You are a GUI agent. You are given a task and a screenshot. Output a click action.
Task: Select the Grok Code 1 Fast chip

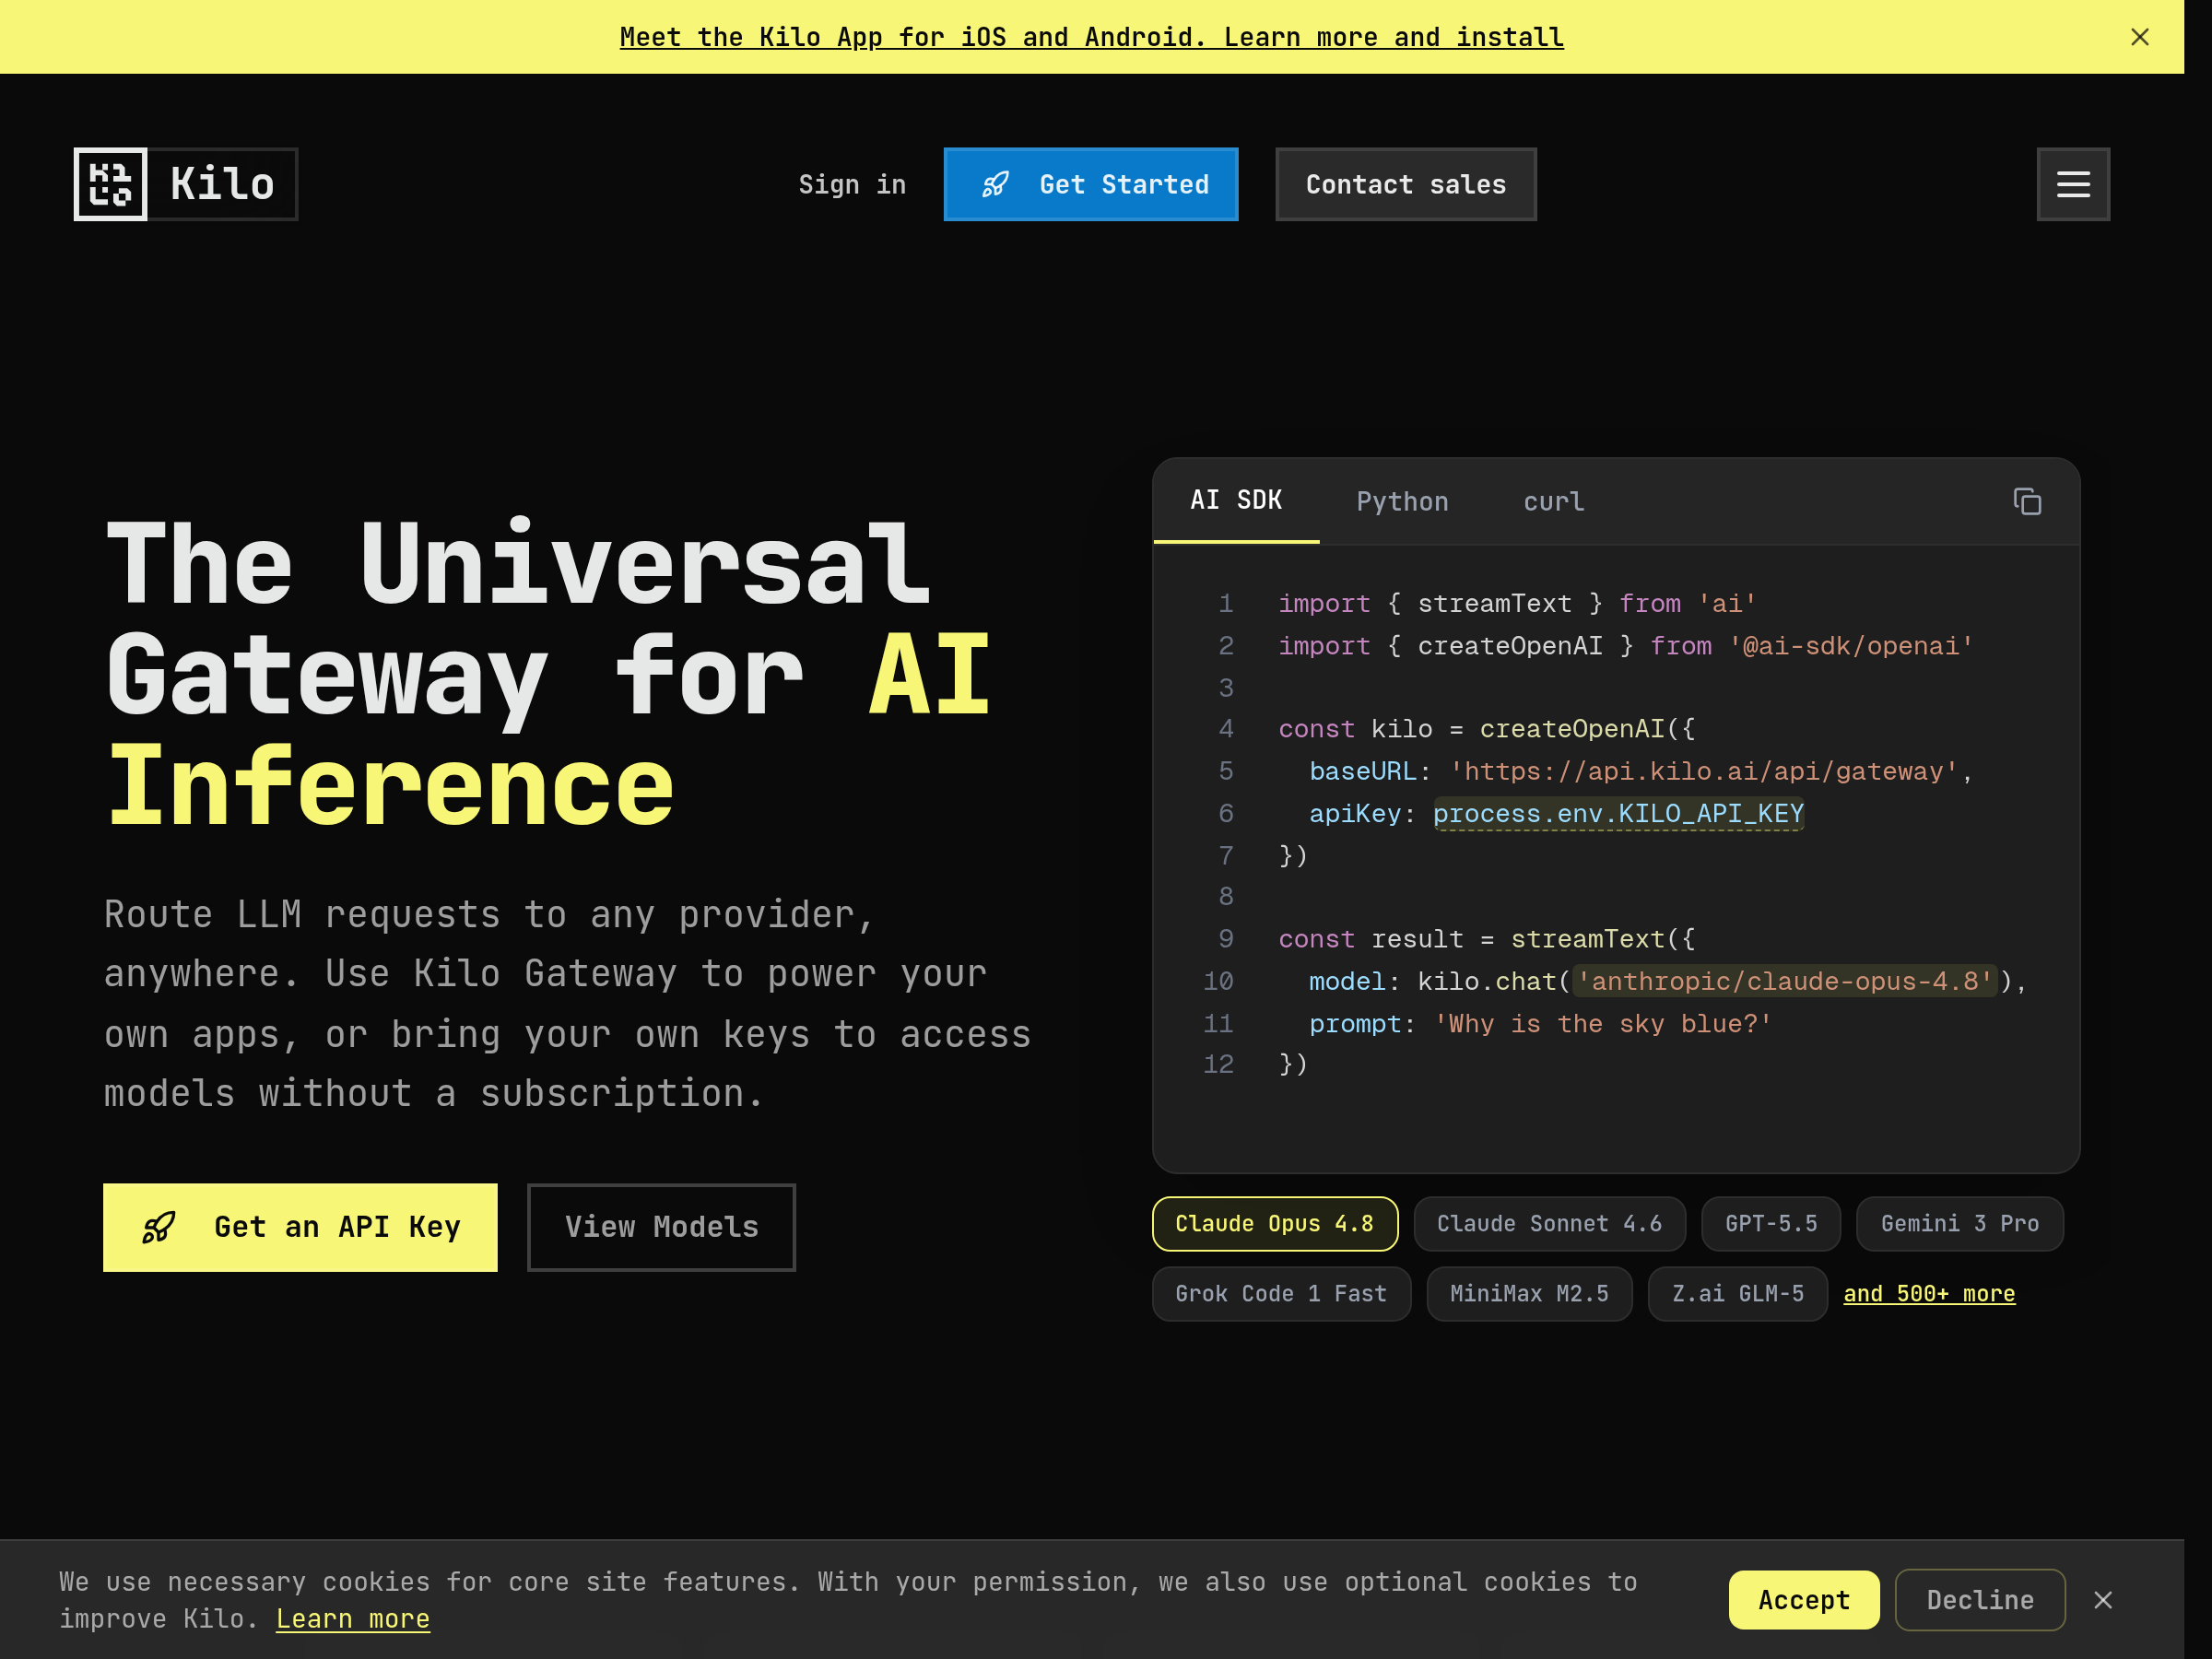1281,1293
